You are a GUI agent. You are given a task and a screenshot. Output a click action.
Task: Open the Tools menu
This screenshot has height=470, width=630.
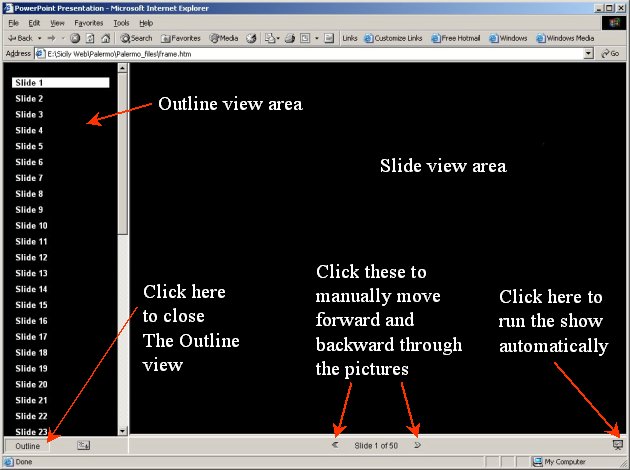coord(121,22)
